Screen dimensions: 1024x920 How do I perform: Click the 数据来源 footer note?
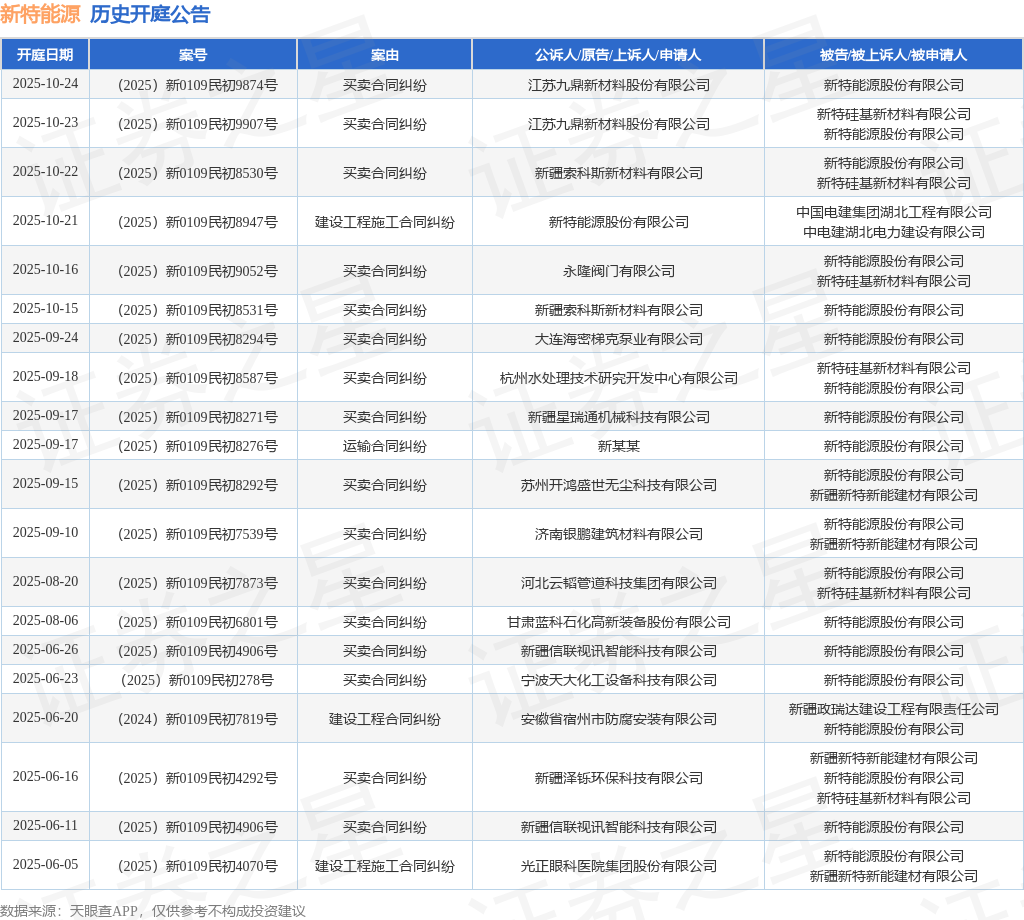153,911
